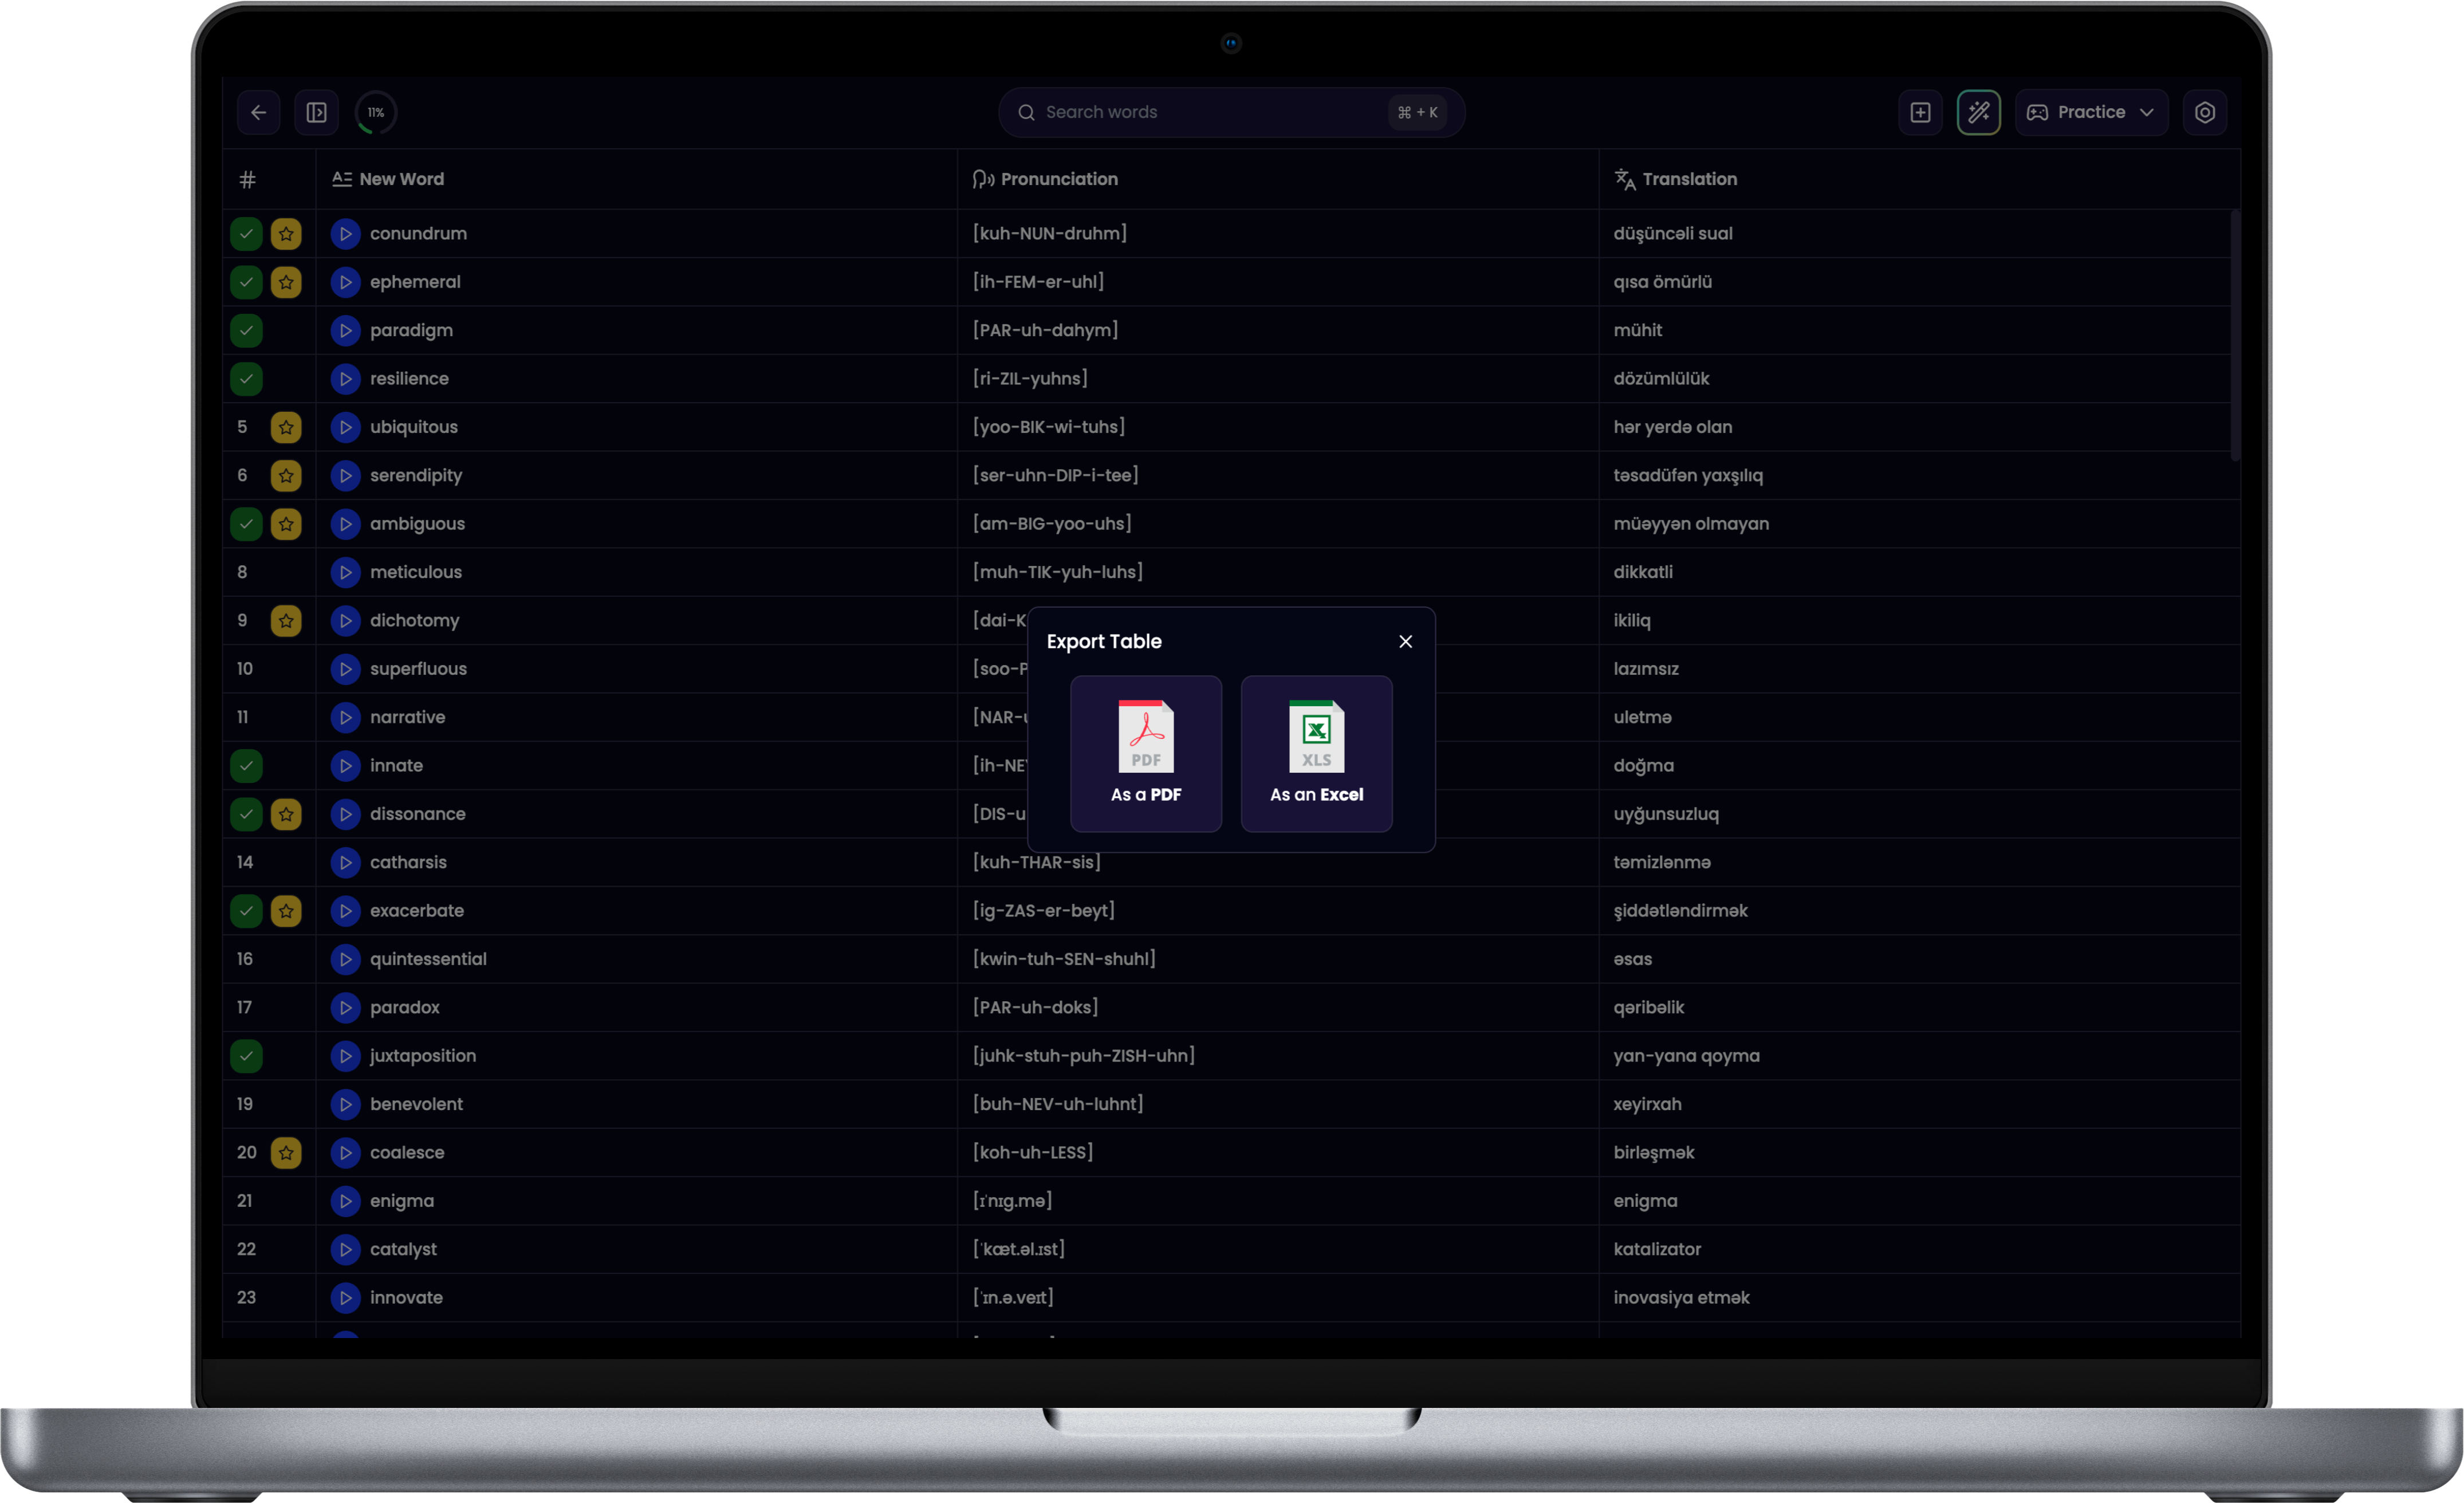
Task: Click the 11% progress ring indicator
Action: click(375, 112)
